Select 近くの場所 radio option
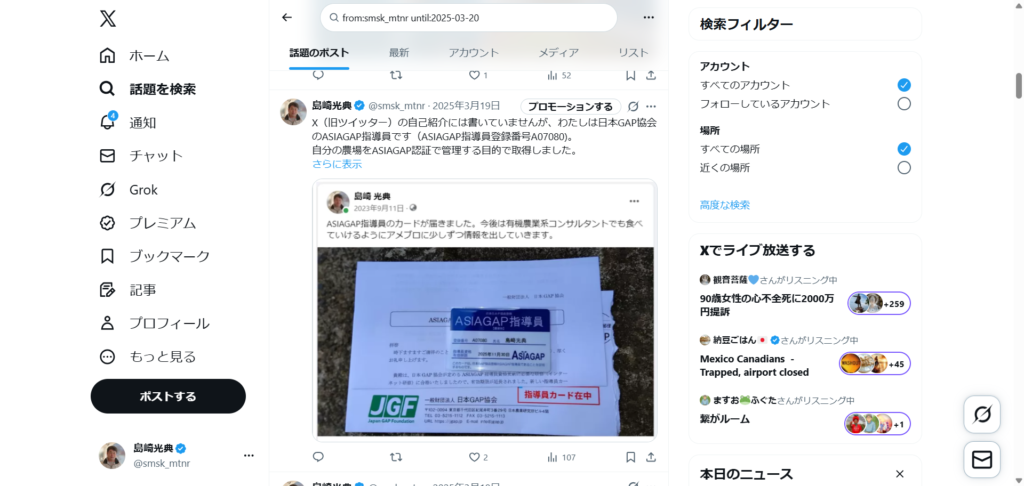1024x486 pixels. (904, 168)
